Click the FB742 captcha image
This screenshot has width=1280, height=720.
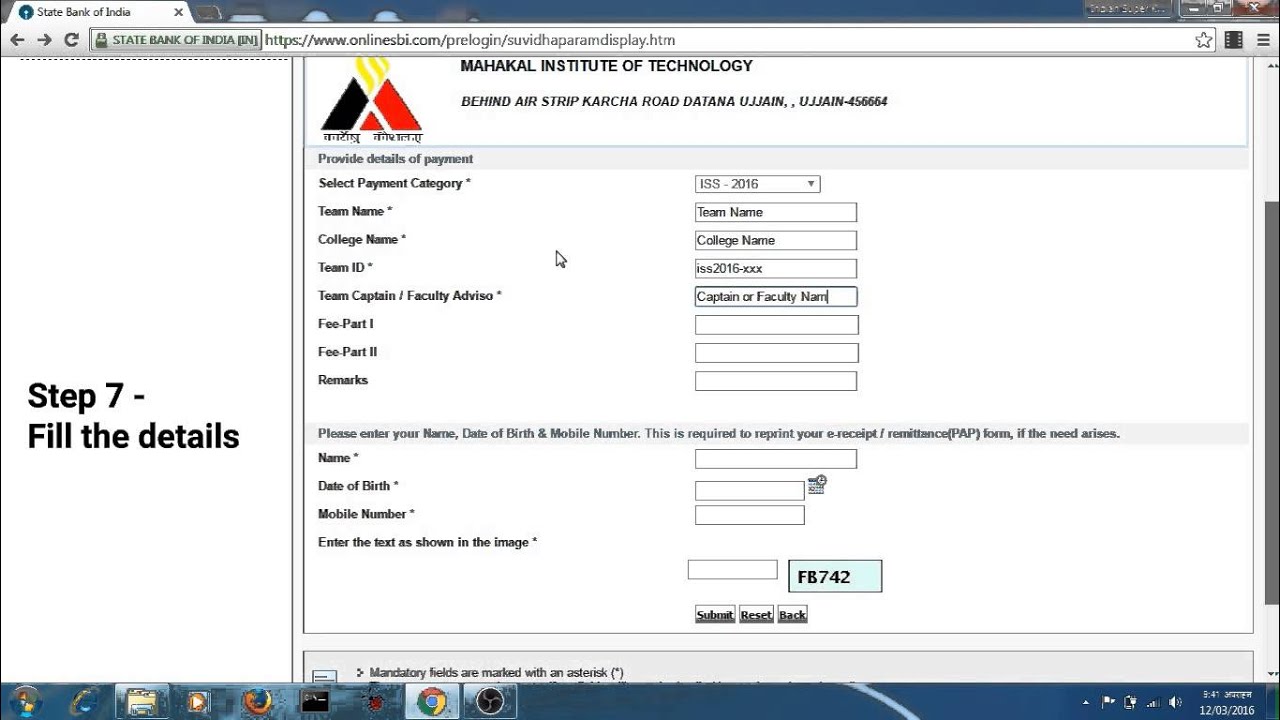click(835, 576)
